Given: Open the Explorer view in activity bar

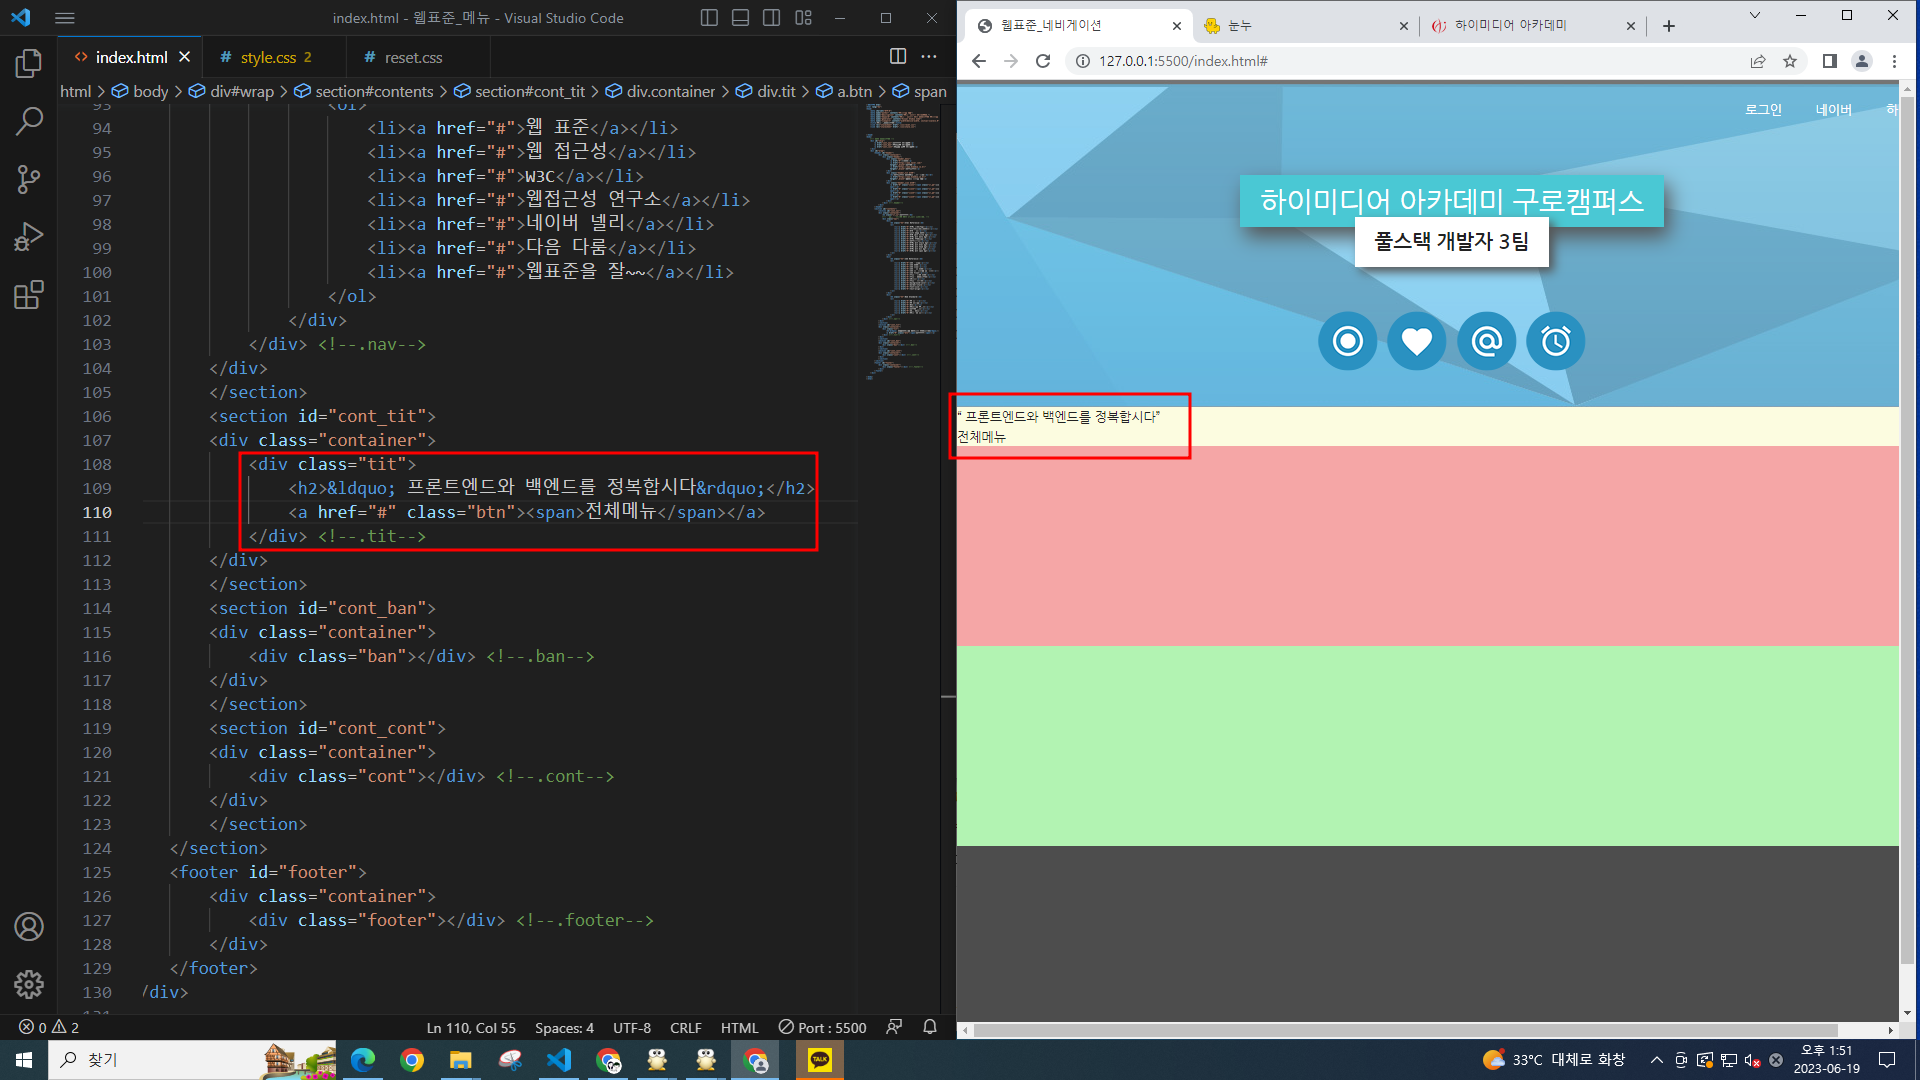Looking at the screenshot, I should 29,64.
